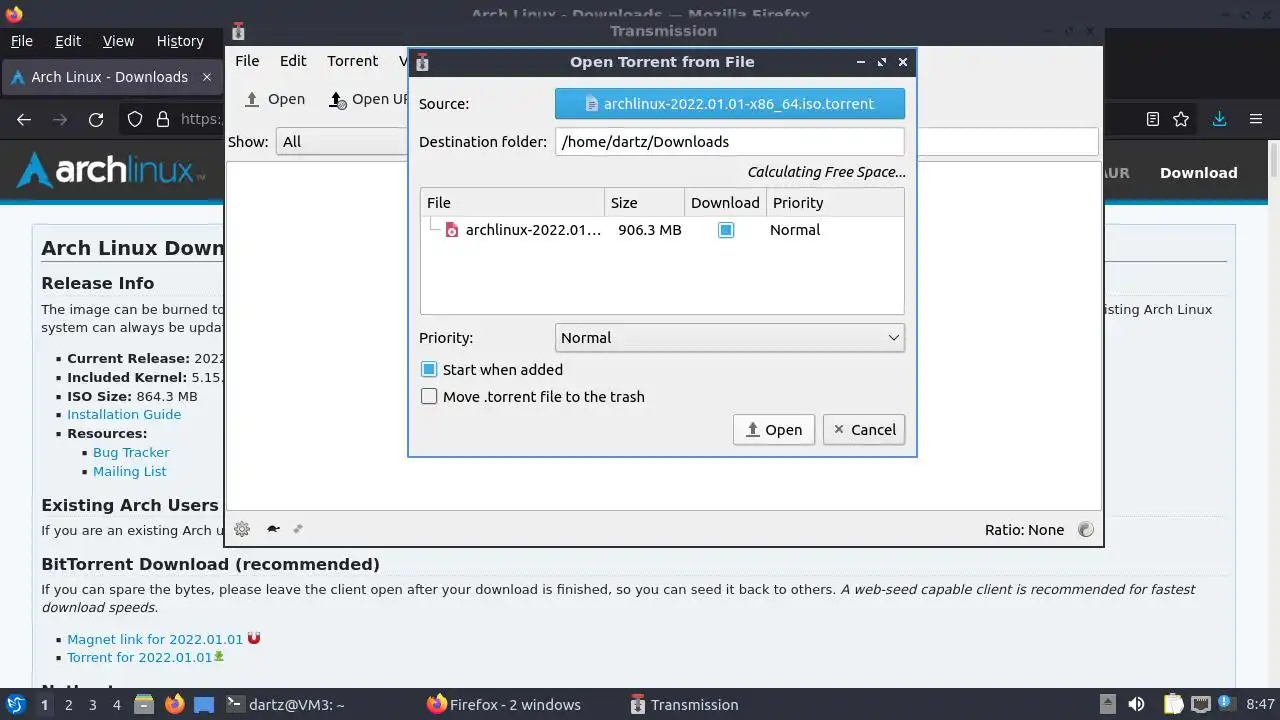
Task: Click the Firefox reload page icon
Action: click(x=96, y=119)
